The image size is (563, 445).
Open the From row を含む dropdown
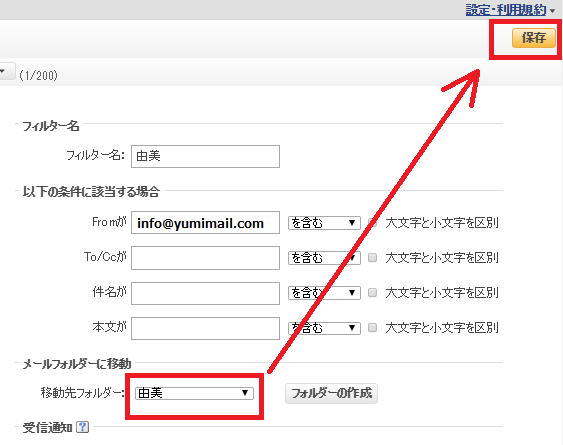324,223
